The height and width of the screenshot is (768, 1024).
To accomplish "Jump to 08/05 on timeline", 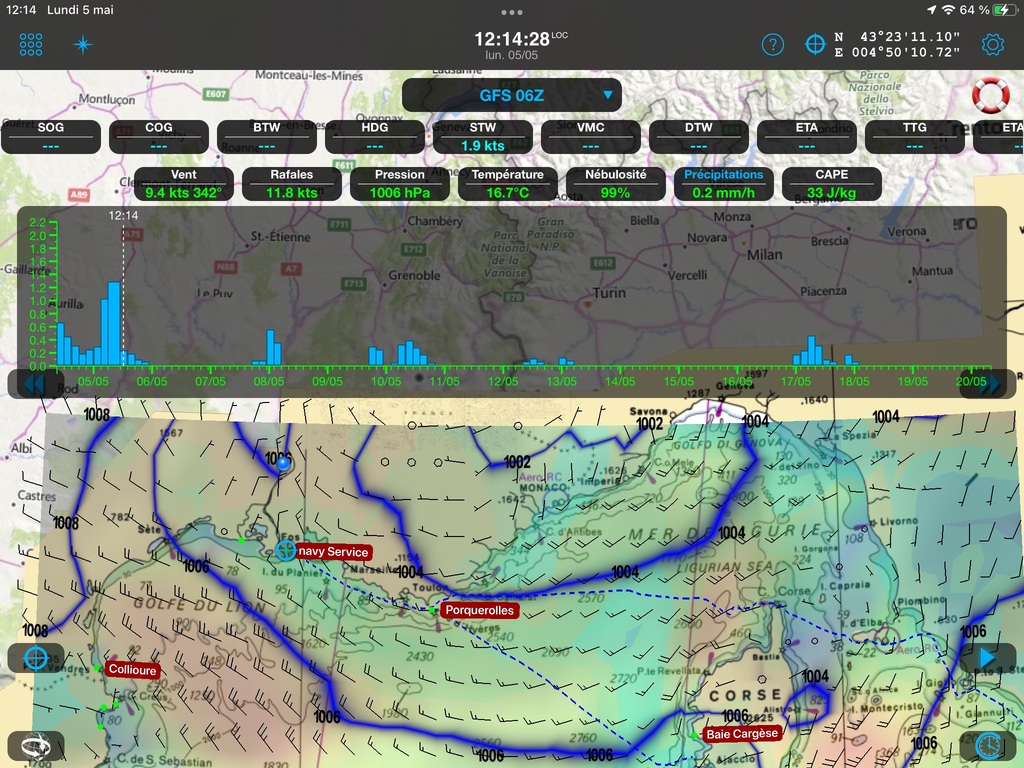I will tap(268, 381).
